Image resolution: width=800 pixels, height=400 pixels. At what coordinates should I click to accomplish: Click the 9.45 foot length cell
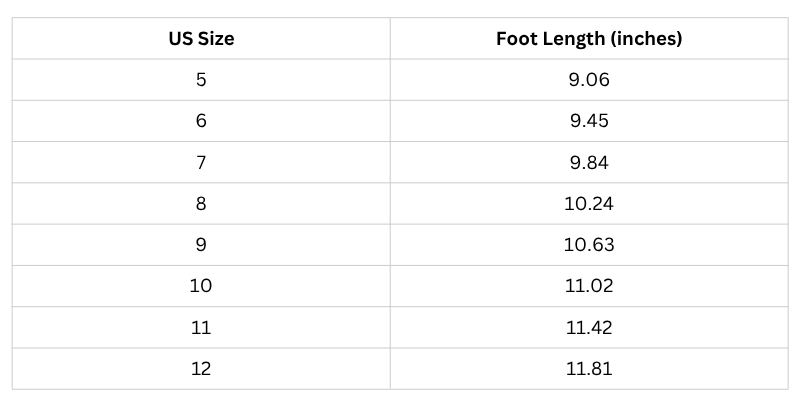tap(589, 121)
